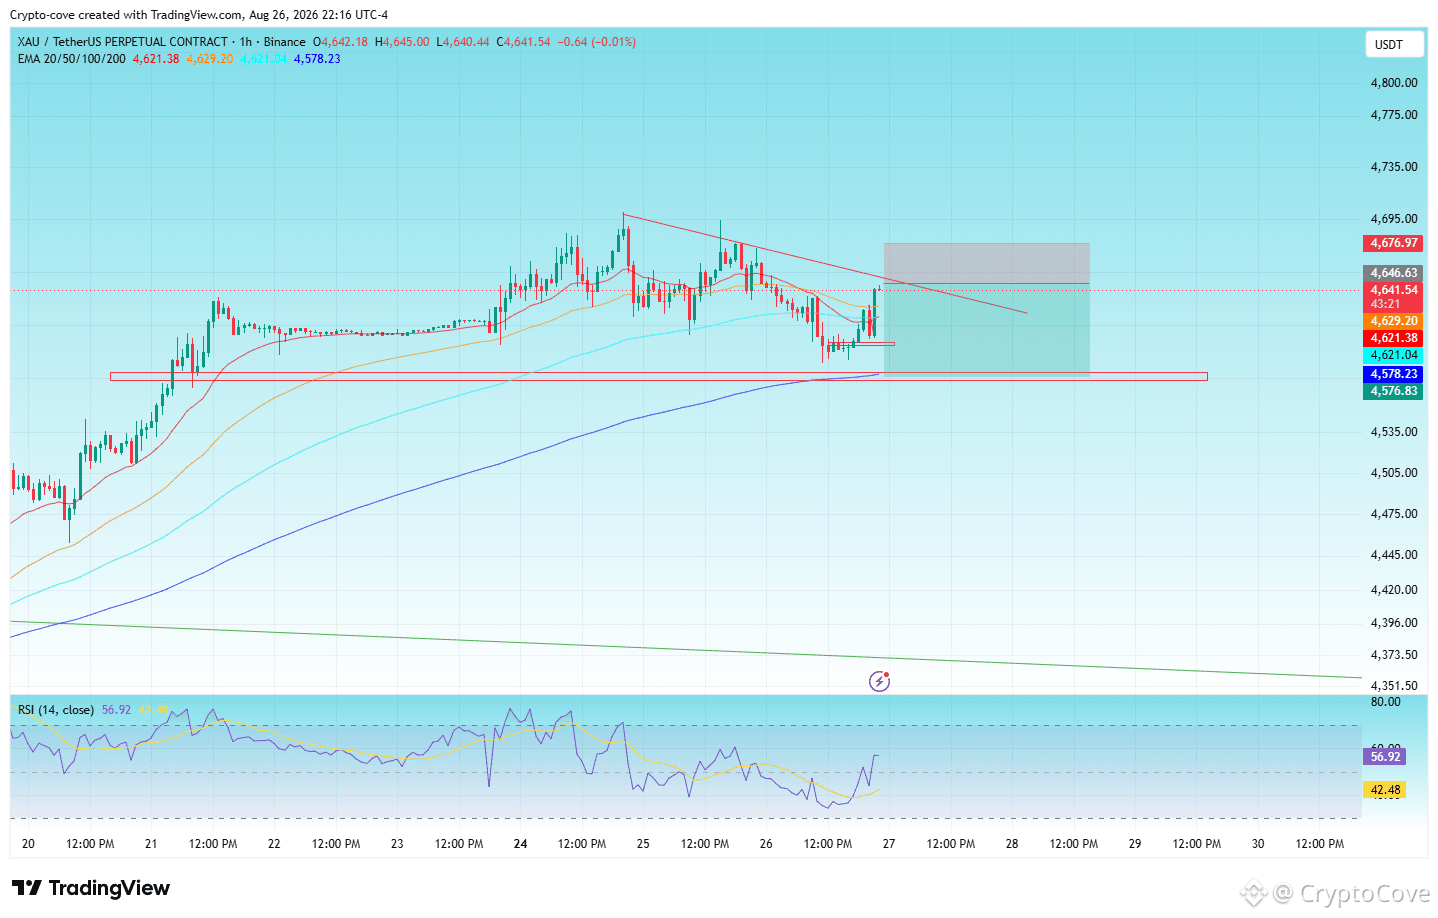Click the gray 4,646.63 price axis tag
The image size is (1438, 918).
pyautogui.click(x=1394, y=273)
